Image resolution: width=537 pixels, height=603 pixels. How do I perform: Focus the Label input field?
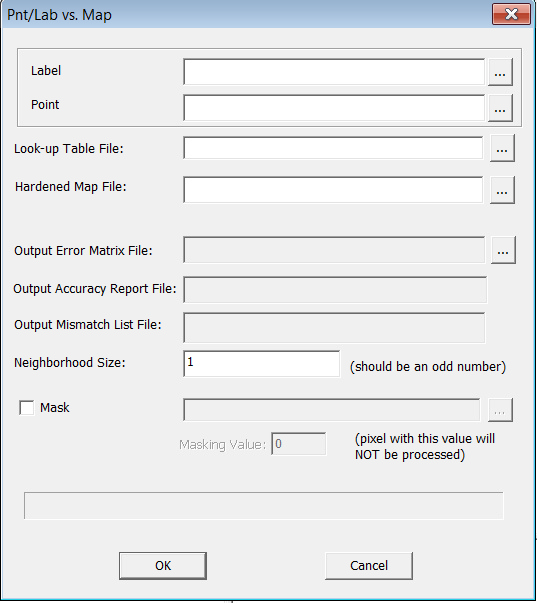334,72
